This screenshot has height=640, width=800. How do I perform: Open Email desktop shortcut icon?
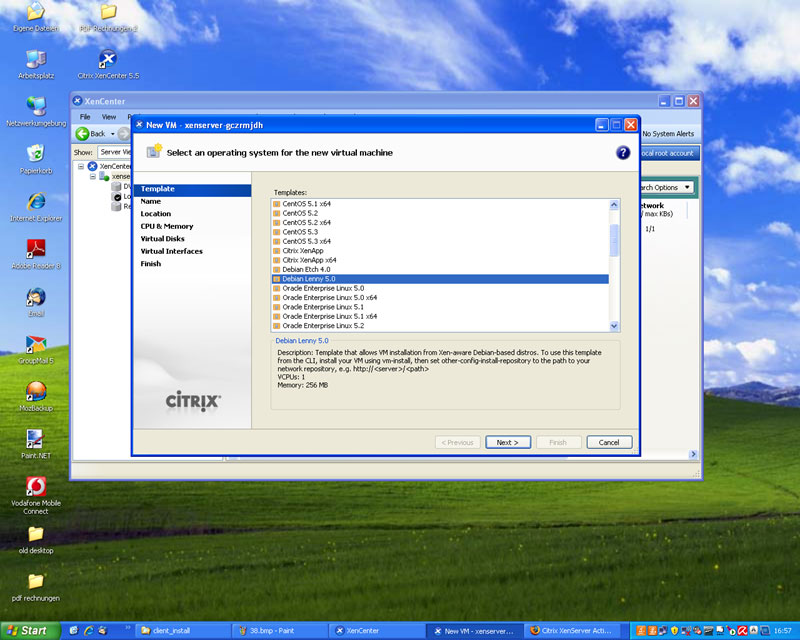(x=36, y=297)
